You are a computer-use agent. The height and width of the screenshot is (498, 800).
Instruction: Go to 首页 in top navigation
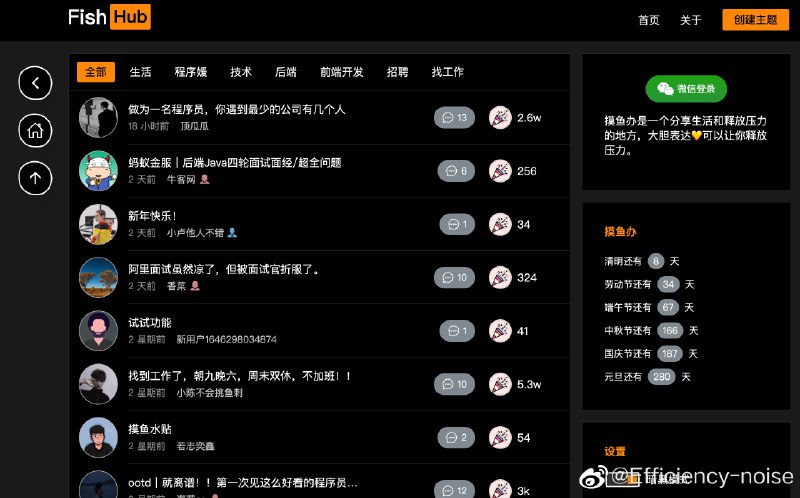point(648,20)
